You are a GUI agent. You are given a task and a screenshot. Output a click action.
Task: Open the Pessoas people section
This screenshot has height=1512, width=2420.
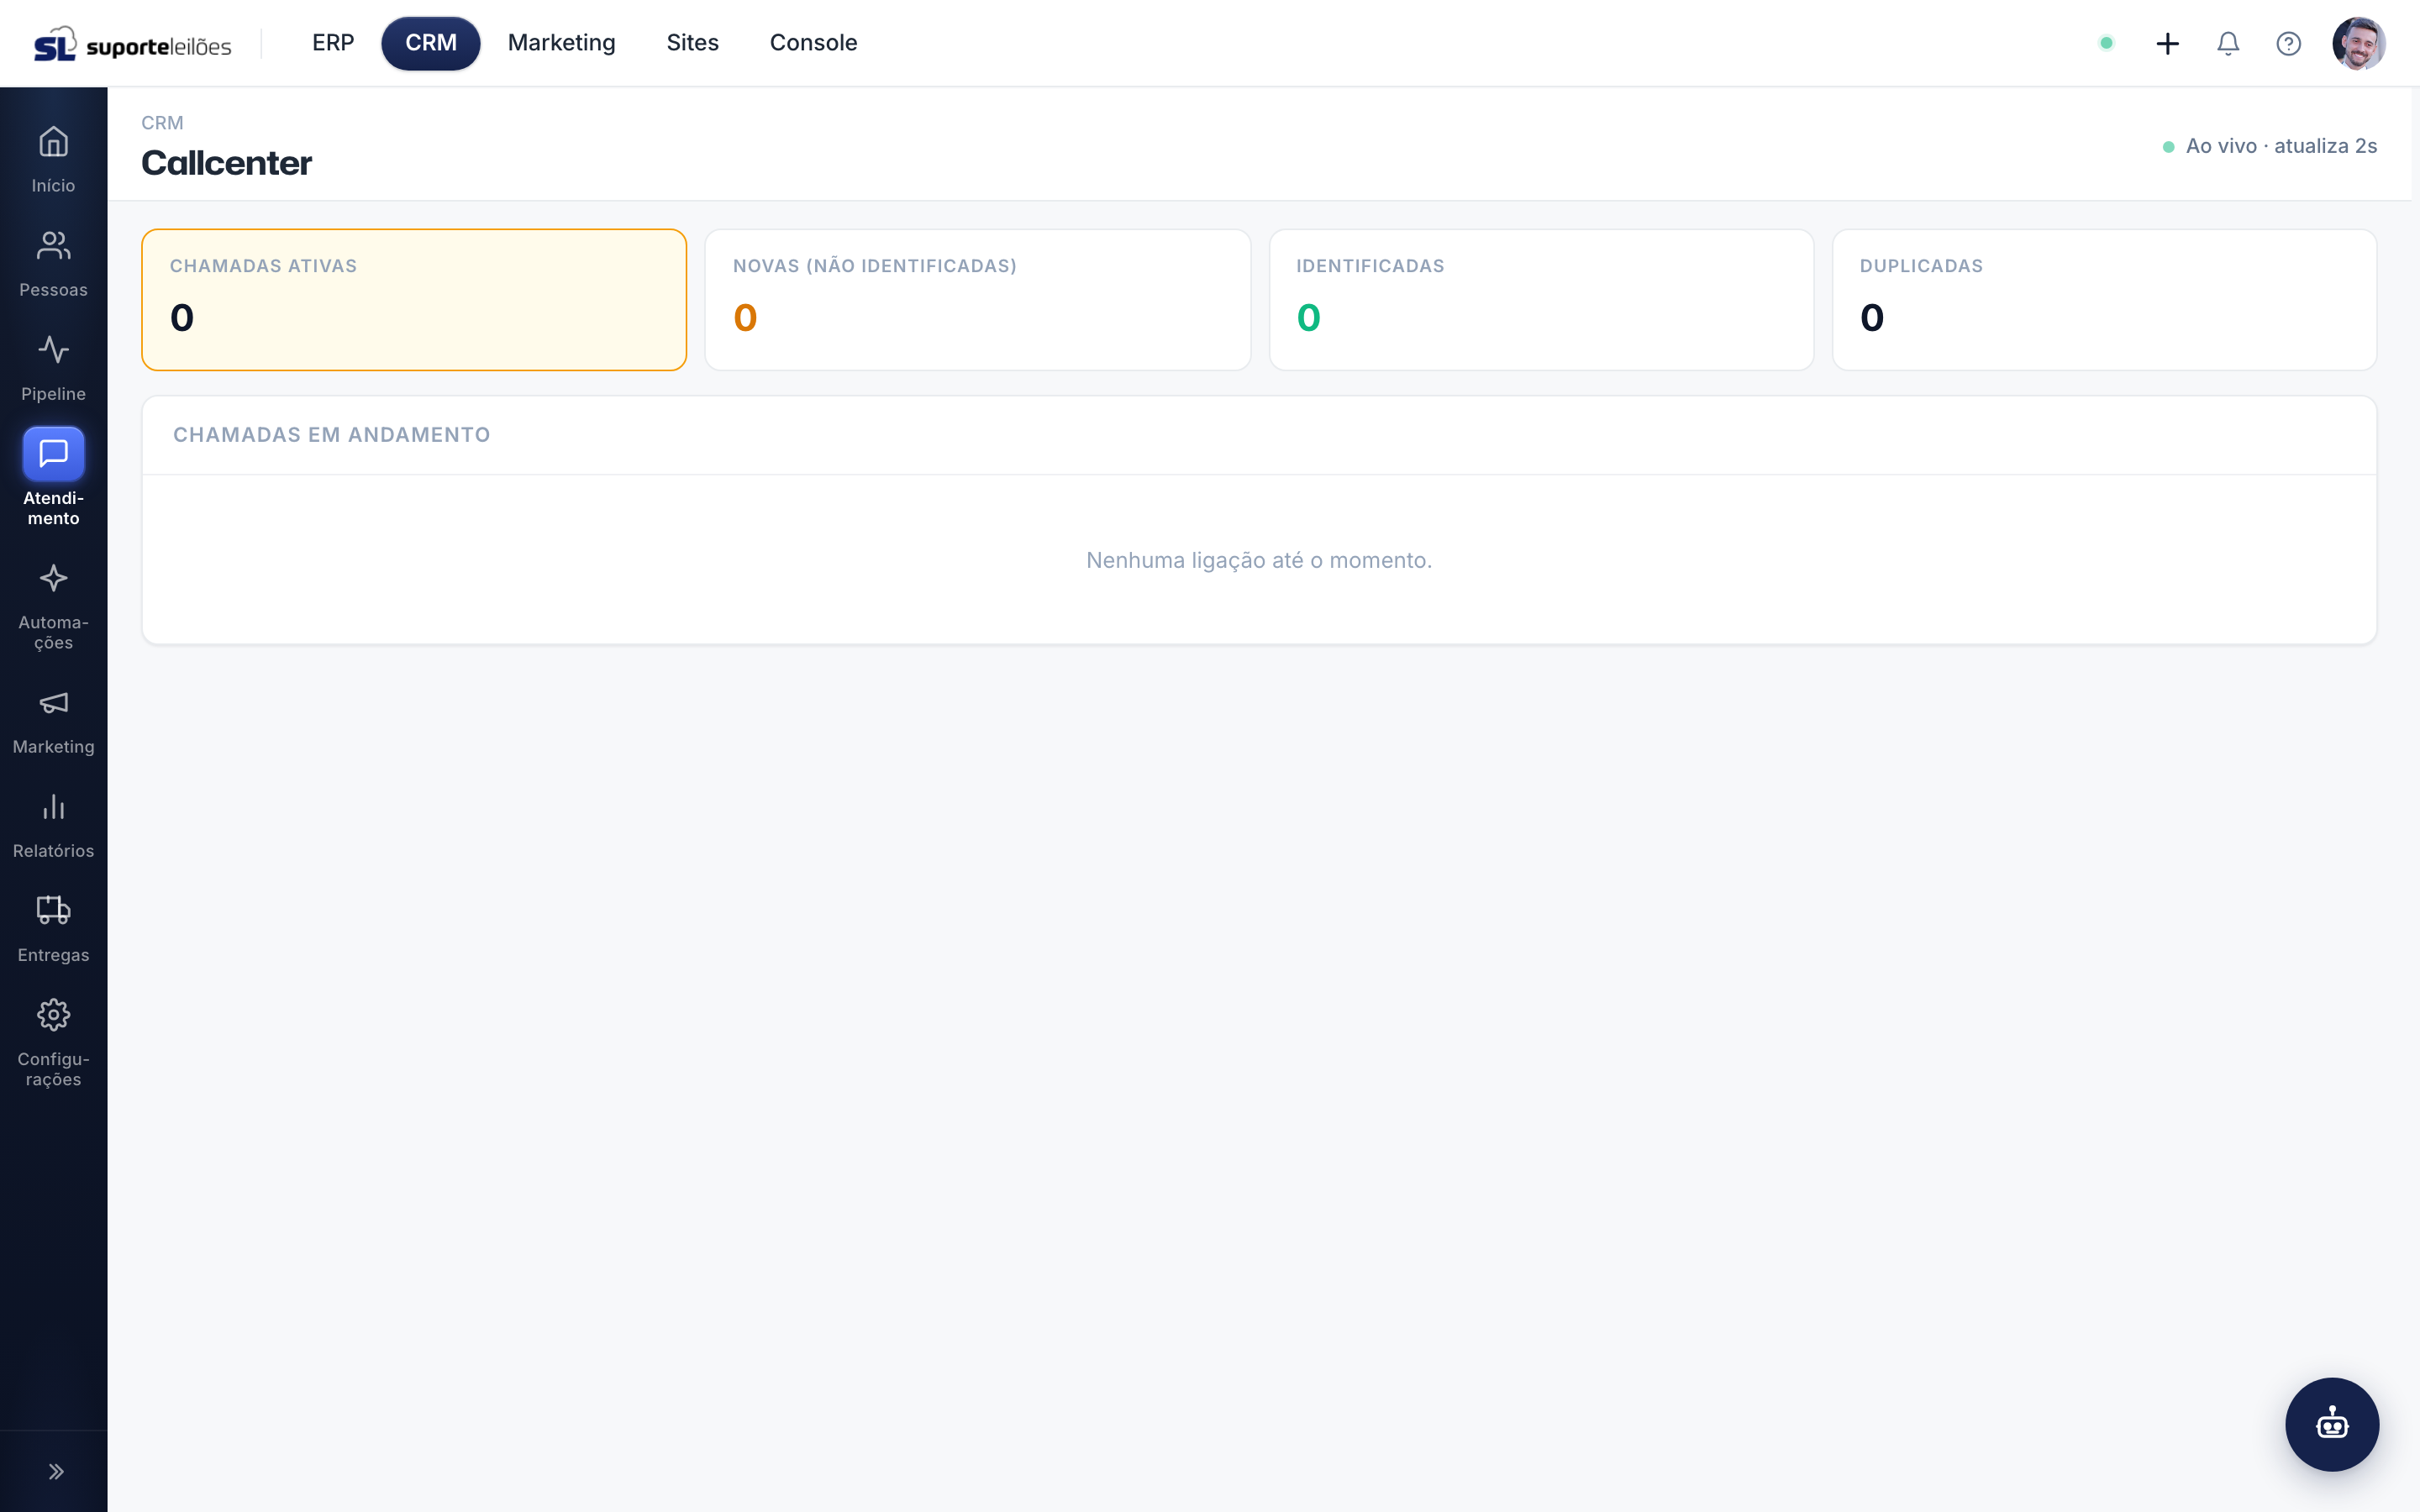pos(53,263)
